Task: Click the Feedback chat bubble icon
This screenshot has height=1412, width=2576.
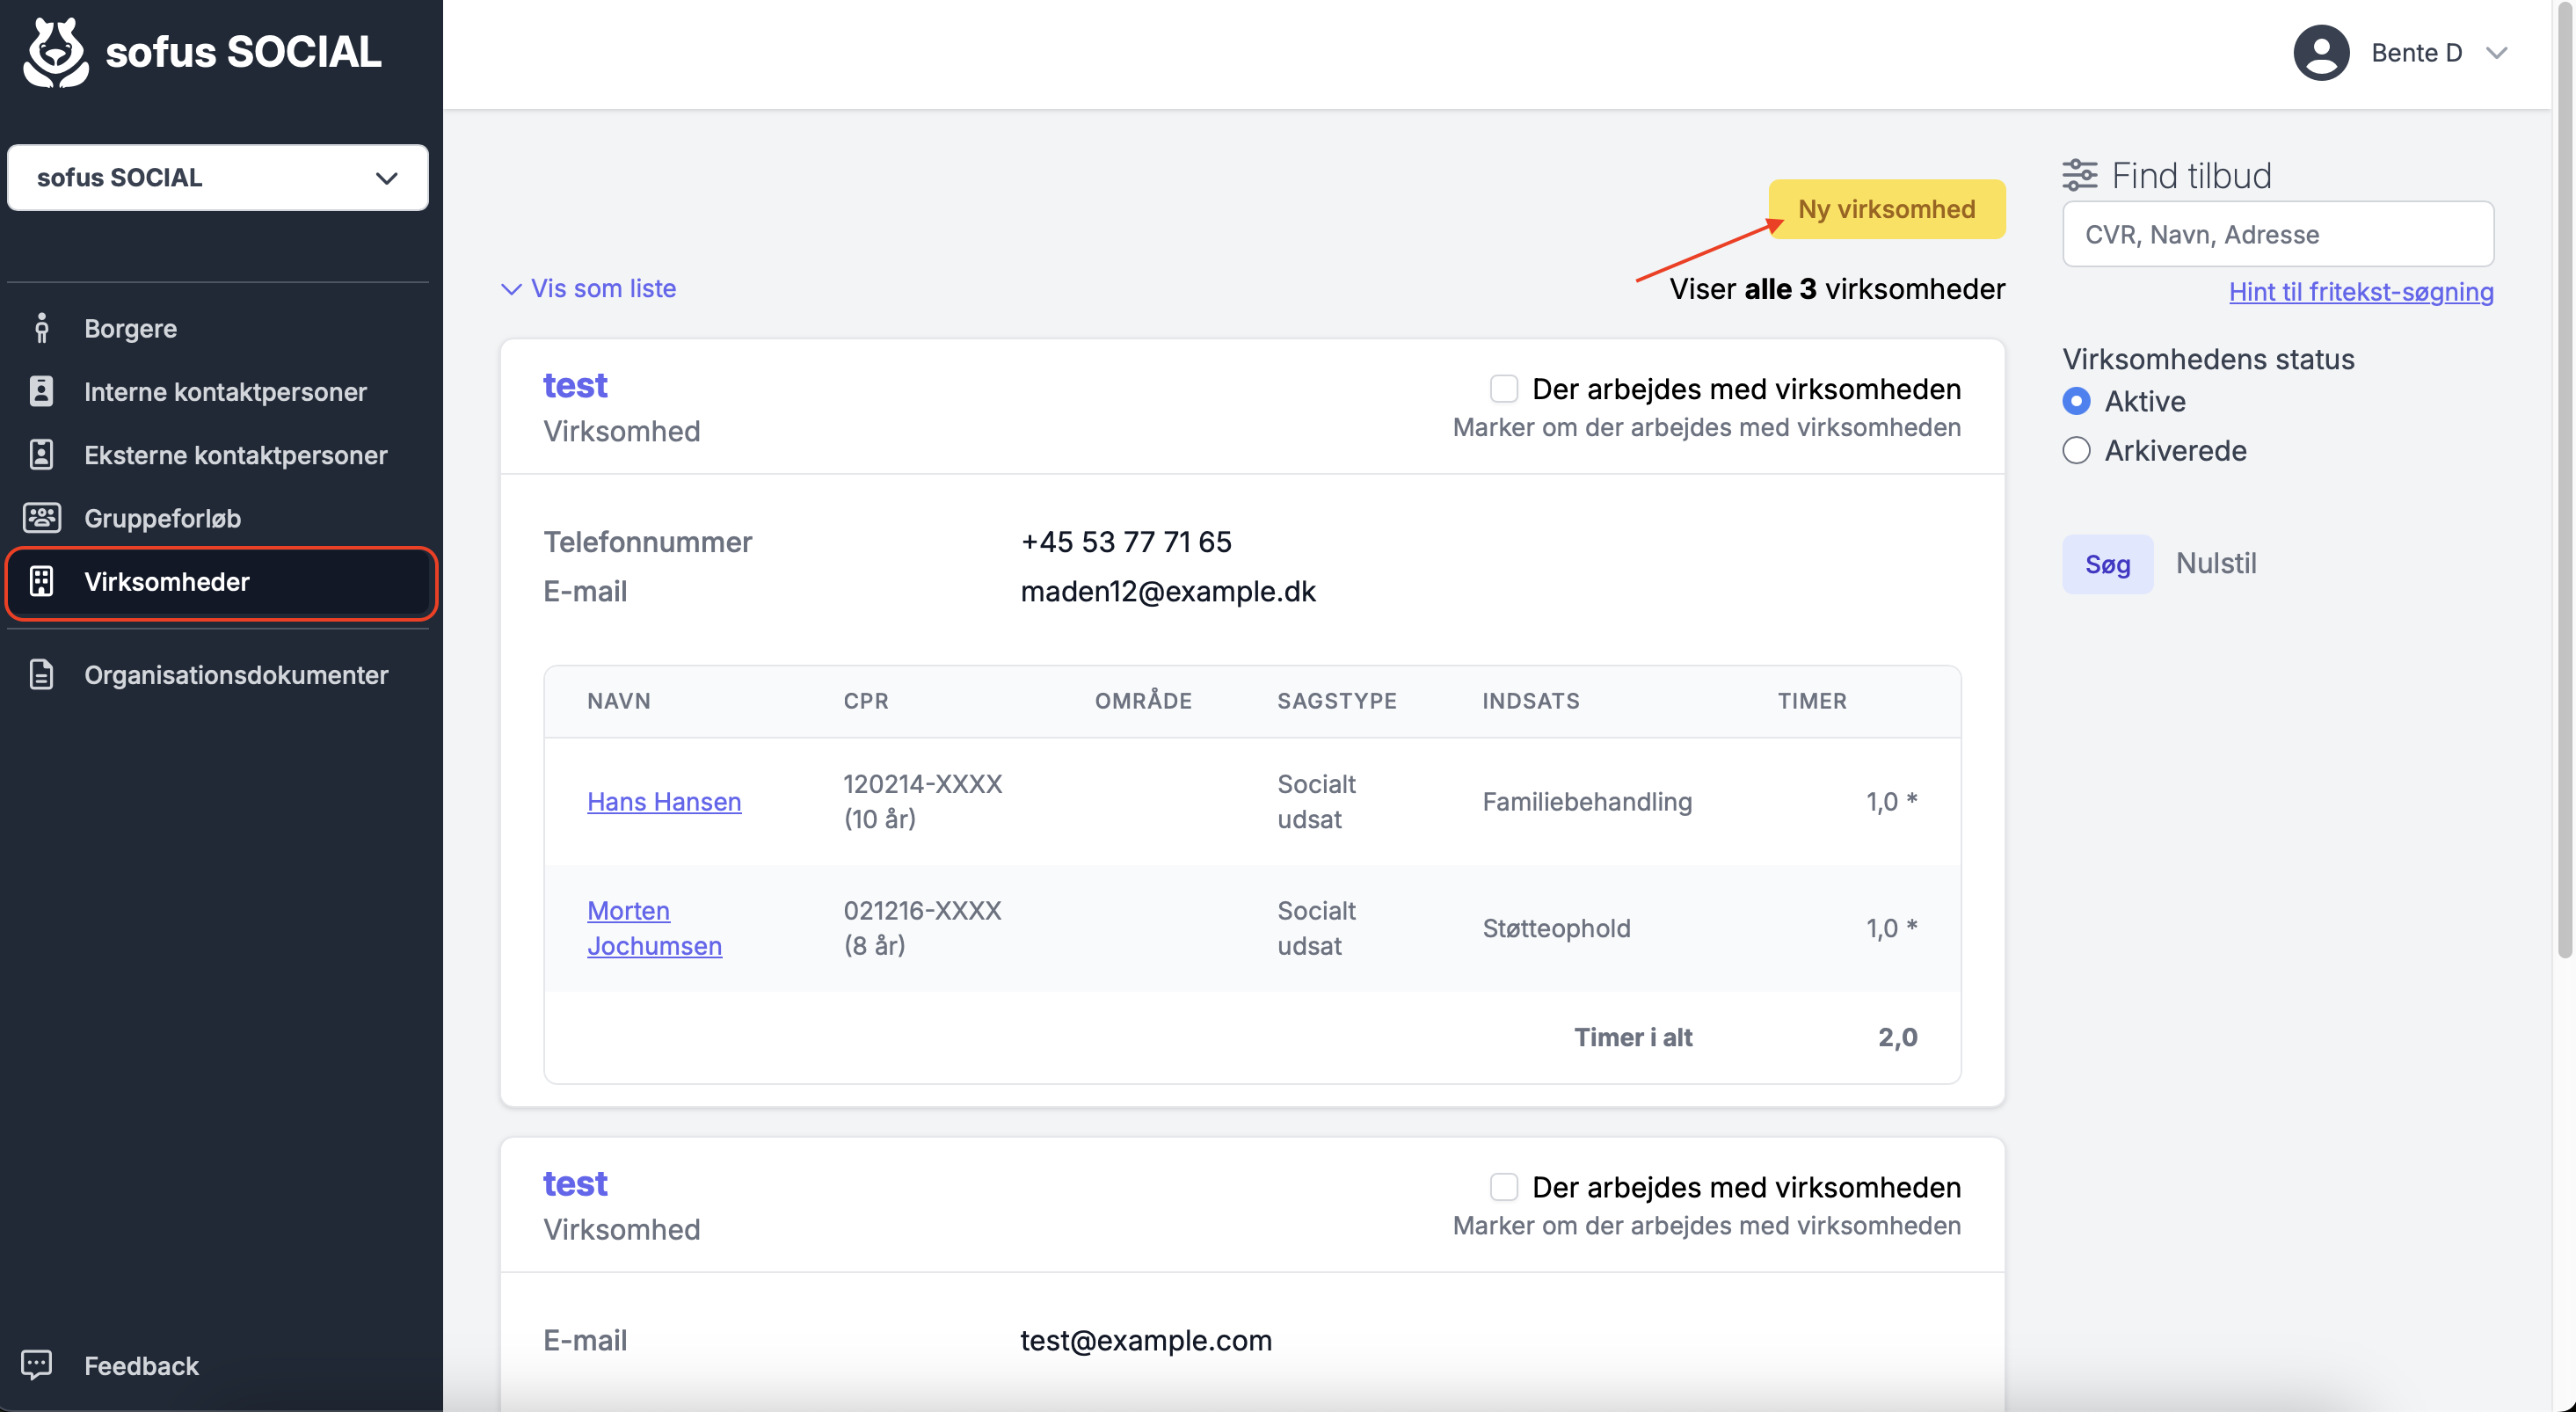Action: coord(37,1365)
